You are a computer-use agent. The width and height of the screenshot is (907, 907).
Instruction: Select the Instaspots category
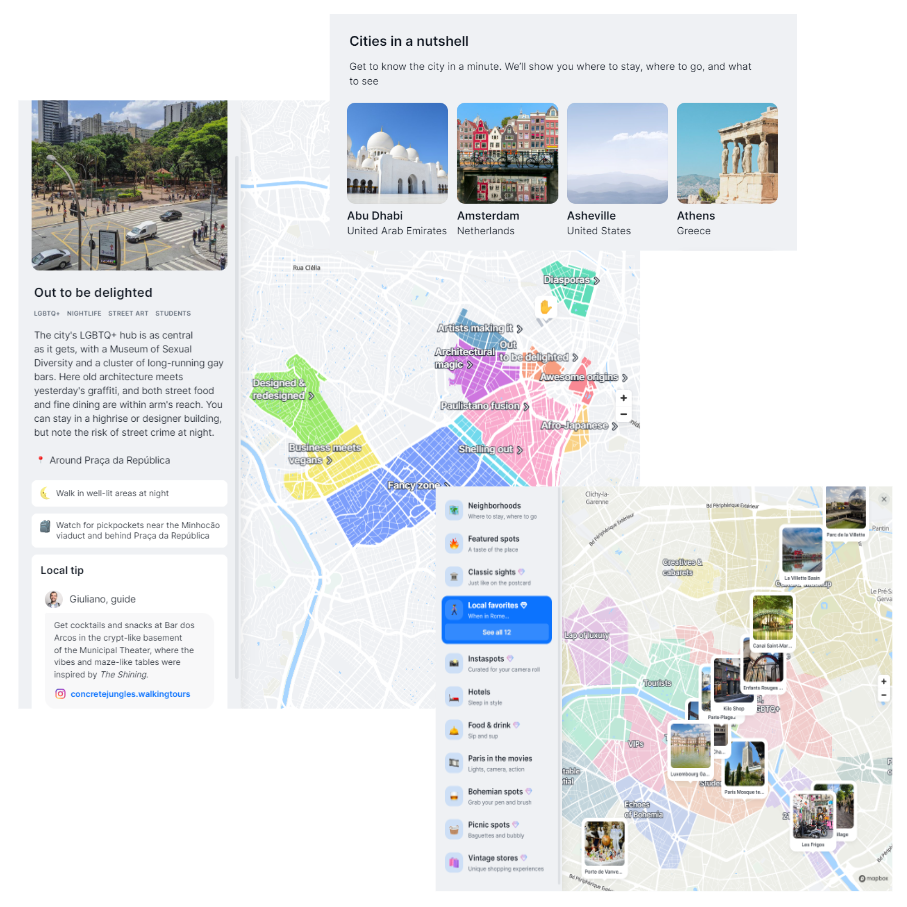pos(496,663)
